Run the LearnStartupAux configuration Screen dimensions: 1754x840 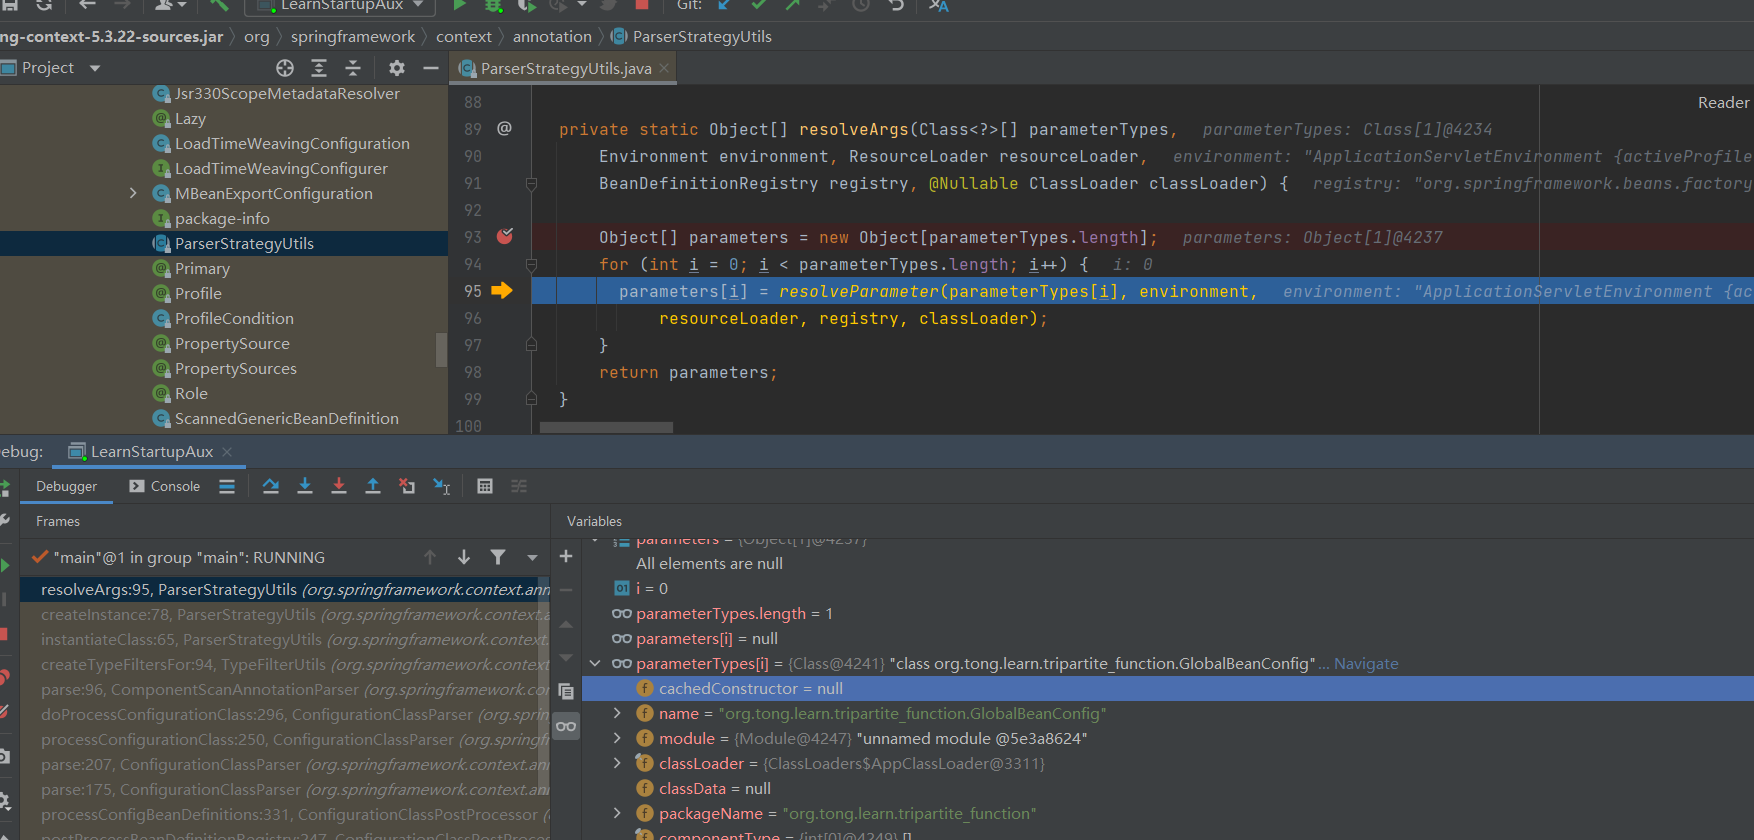[459, 5]
